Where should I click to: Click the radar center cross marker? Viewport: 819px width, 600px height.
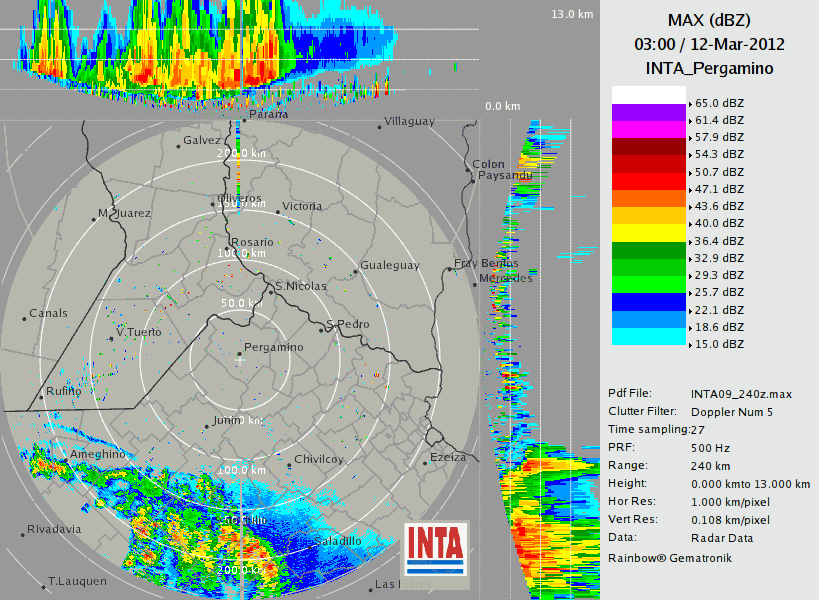tap(239, 359)
